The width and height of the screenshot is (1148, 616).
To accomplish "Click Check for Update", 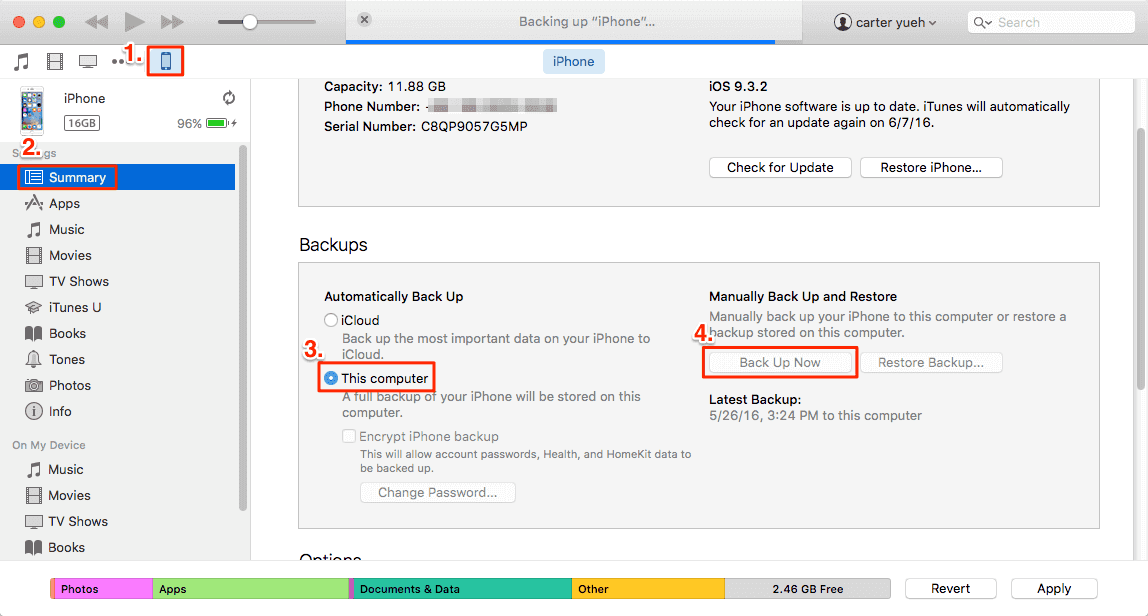I will tap(779, 167).
